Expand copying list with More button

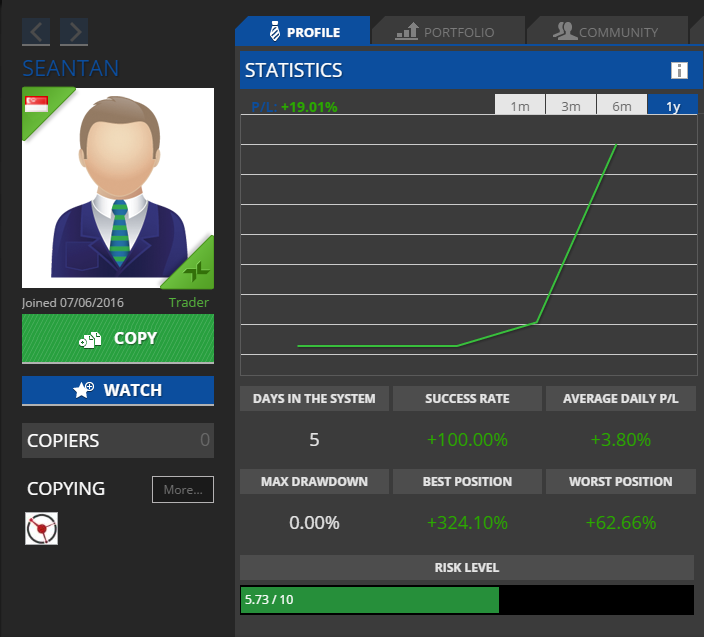183,490
